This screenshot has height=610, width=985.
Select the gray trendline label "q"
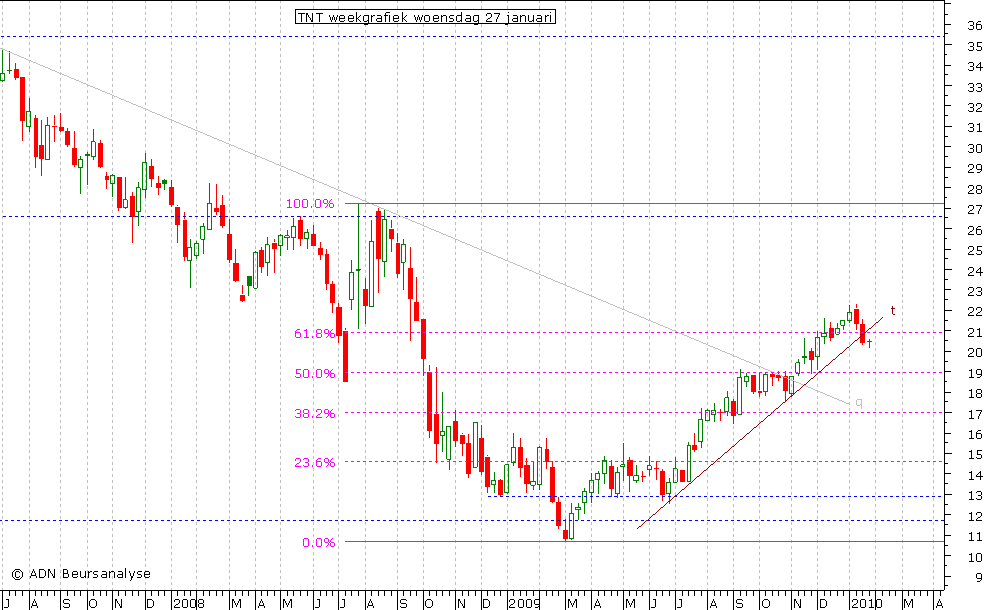[859, 403]
